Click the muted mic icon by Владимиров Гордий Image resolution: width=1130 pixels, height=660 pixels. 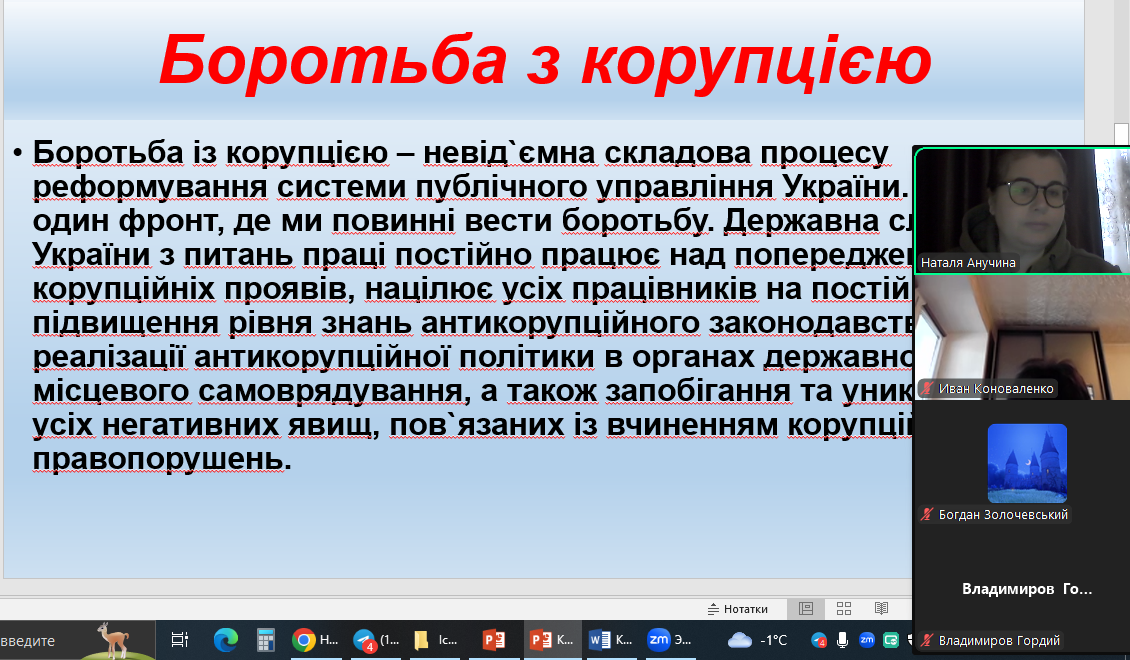pyautogui.click(x=927, y=641)
